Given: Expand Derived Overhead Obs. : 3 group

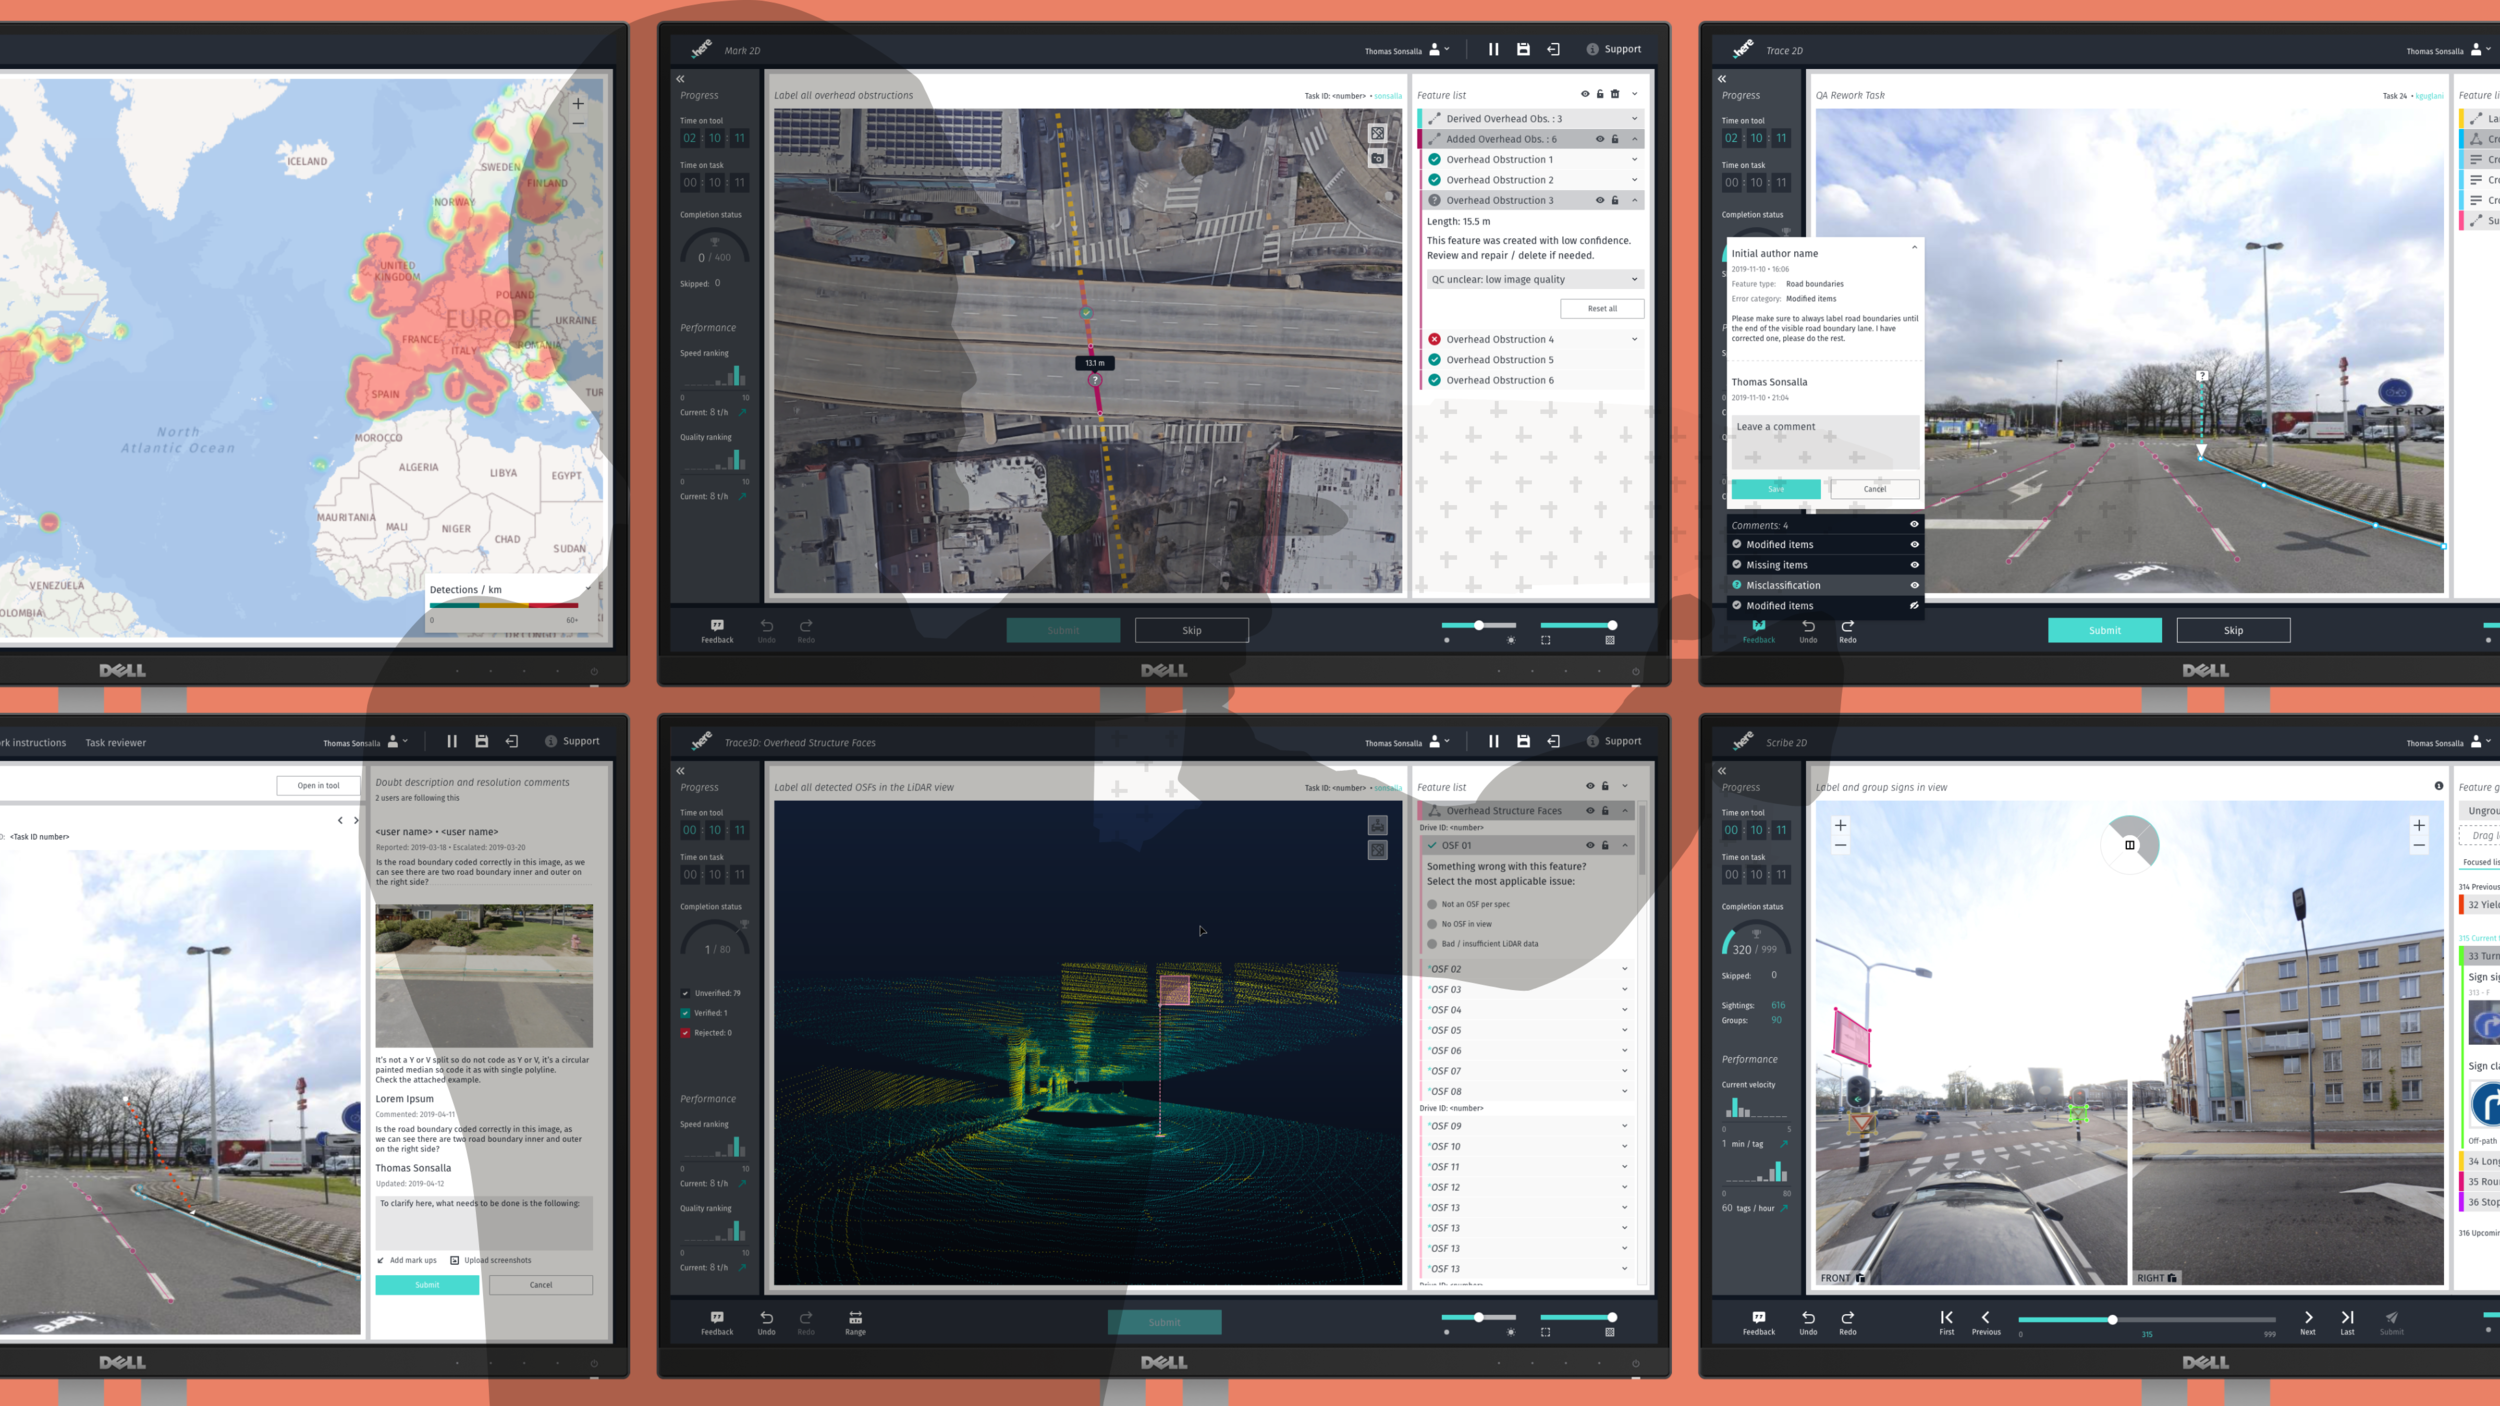Looking at the screenshot, I should [1635, 119].
